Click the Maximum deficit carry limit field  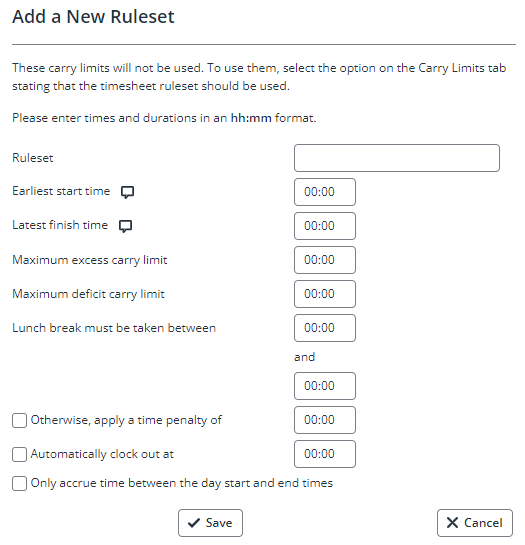click(325, 294)
